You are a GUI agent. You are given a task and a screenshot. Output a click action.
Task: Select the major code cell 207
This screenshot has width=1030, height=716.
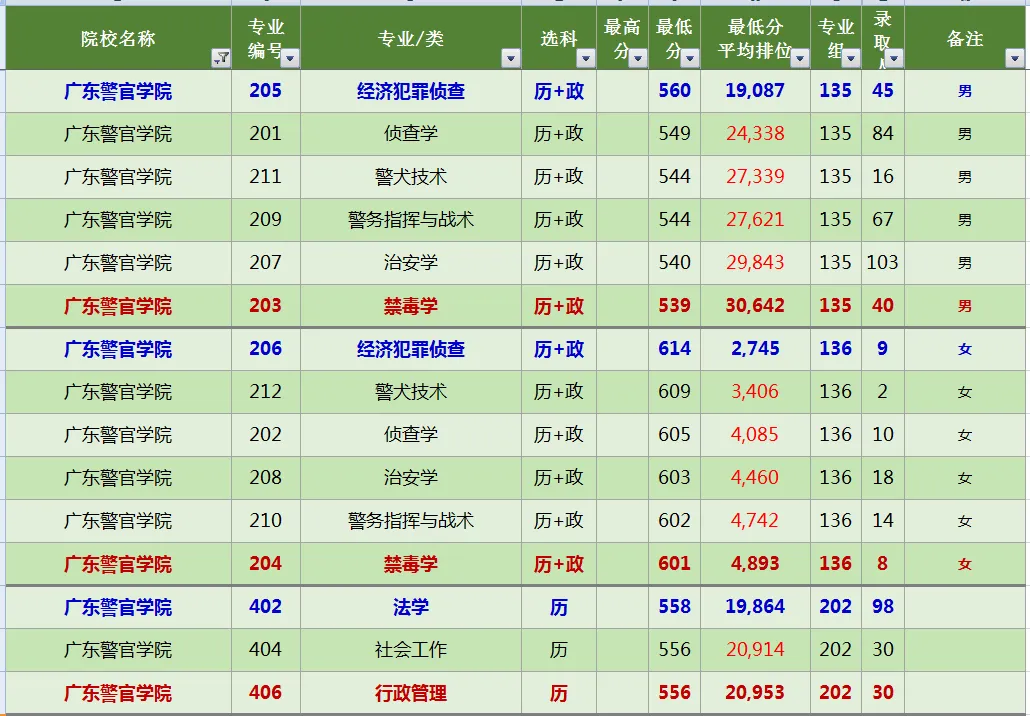(x=265, y=263)
